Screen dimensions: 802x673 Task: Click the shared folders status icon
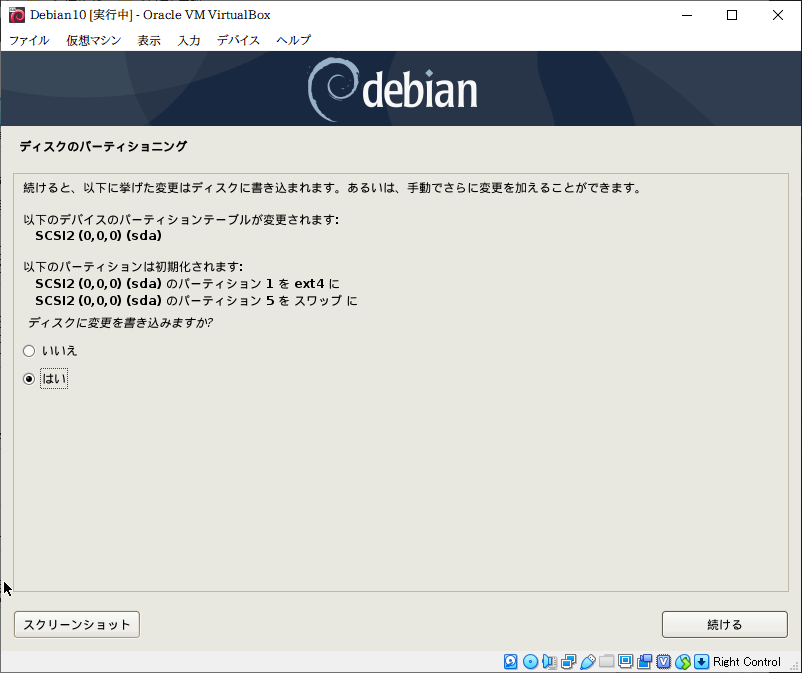pos(607,661)
